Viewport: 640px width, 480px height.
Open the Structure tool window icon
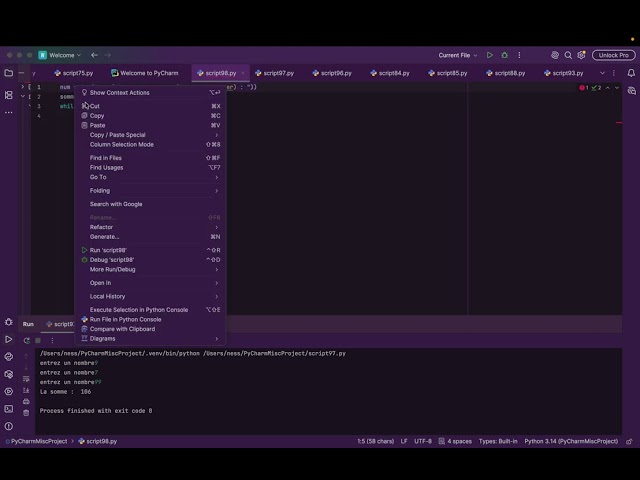[9, 95]
